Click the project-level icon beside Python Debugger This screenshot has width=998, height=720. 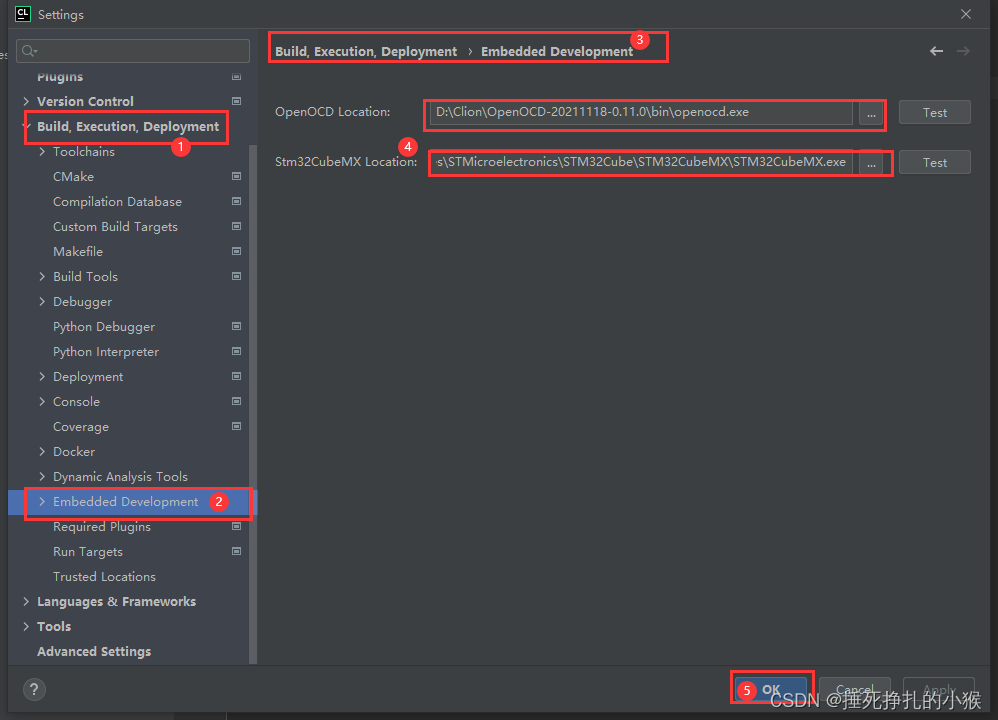point(236,327)
